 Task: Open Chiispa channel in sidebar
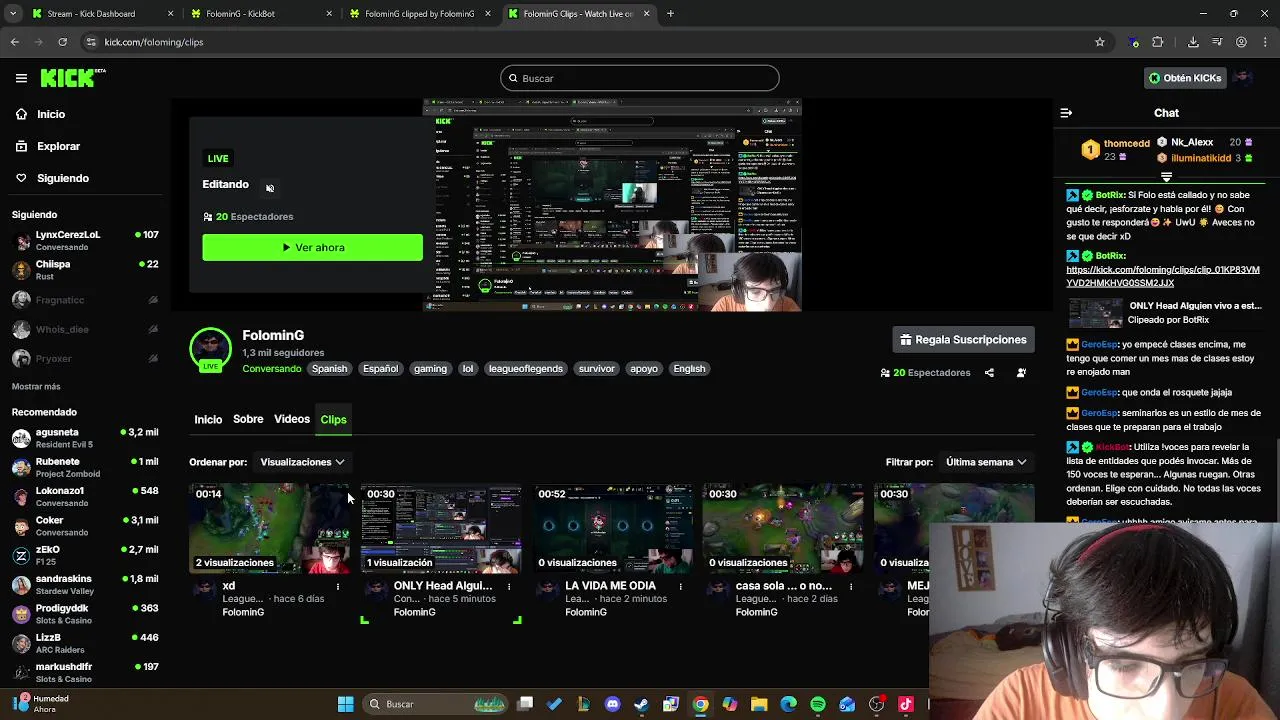coord(85,270)
